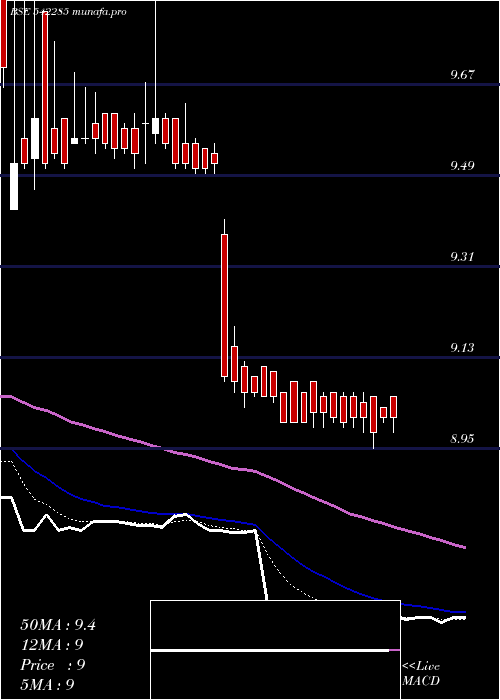Select the 5MA : 9 readout
Image resolution: width=500 pixels, height=700 pixels.
click(x=47, y=685)
